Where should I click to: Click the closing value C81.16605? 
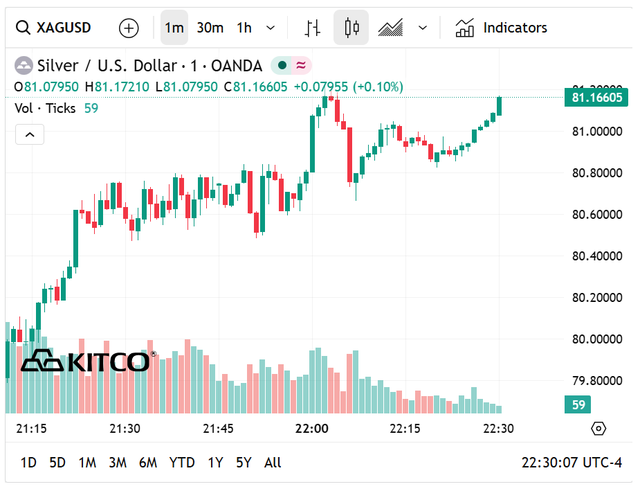(256, 87)
